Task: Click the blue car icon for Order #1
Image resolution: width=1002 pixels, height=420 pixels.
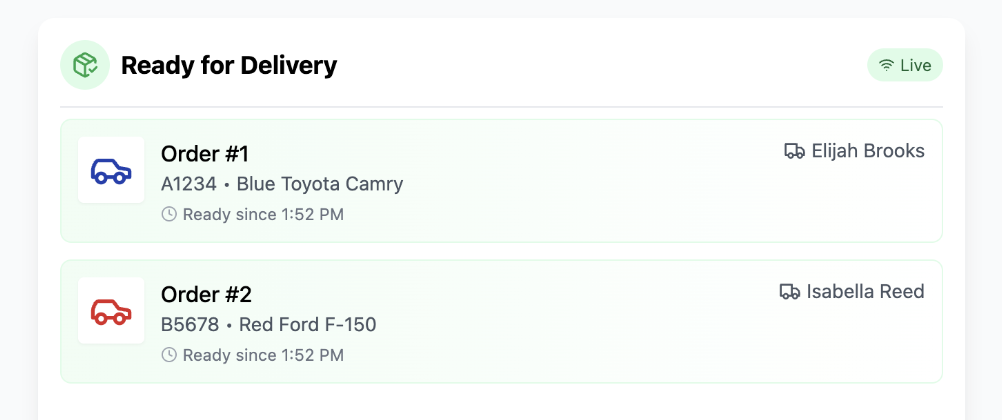Action: point(111,171)
